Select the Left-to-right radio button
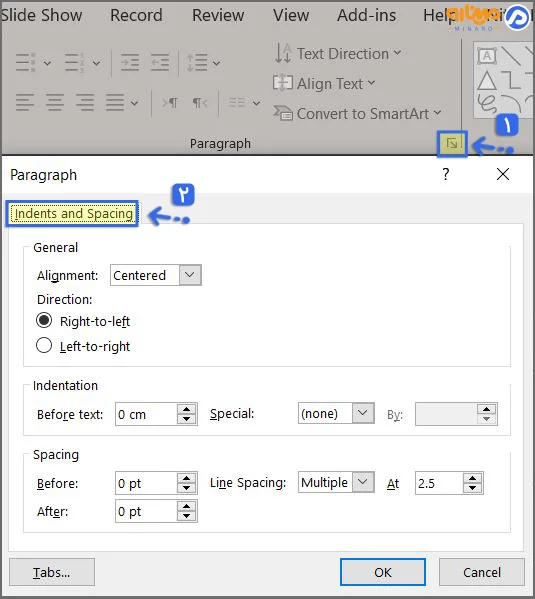535x599 pixels. [44, 345]
